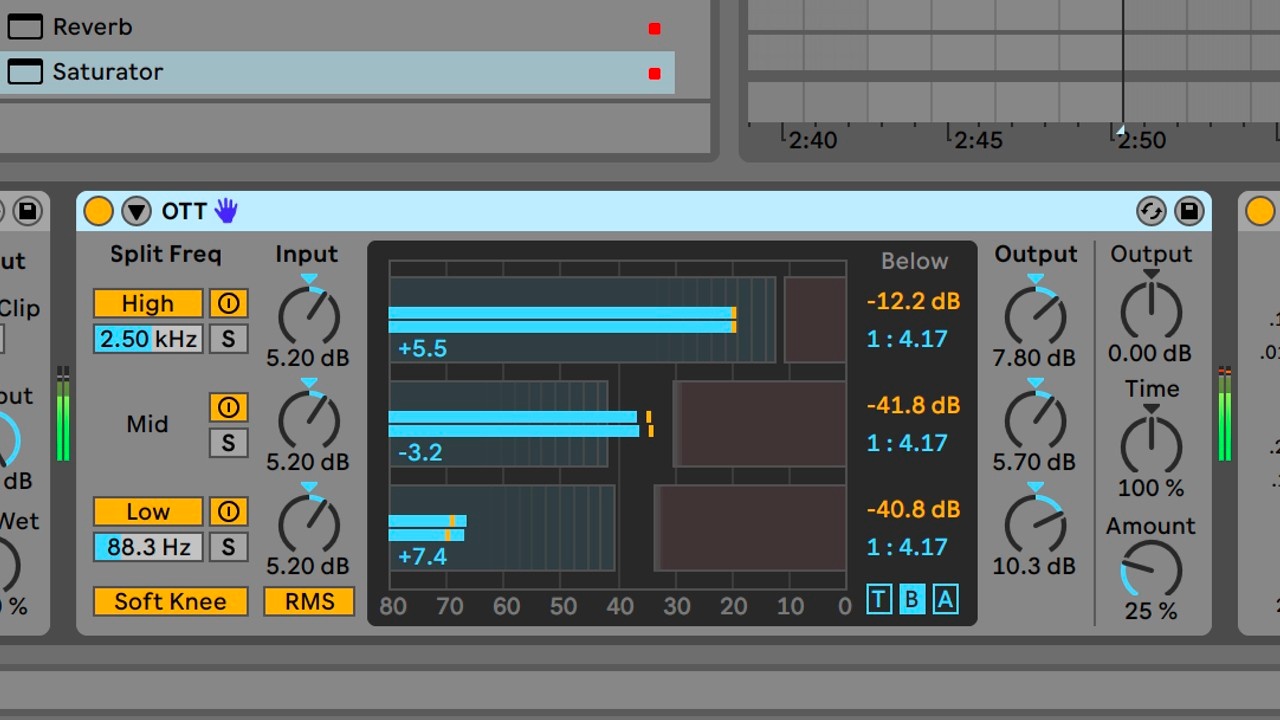1280x720 pixels.
Task: Toggle the Soft Knee button
Action: click(x=170, y=601)
